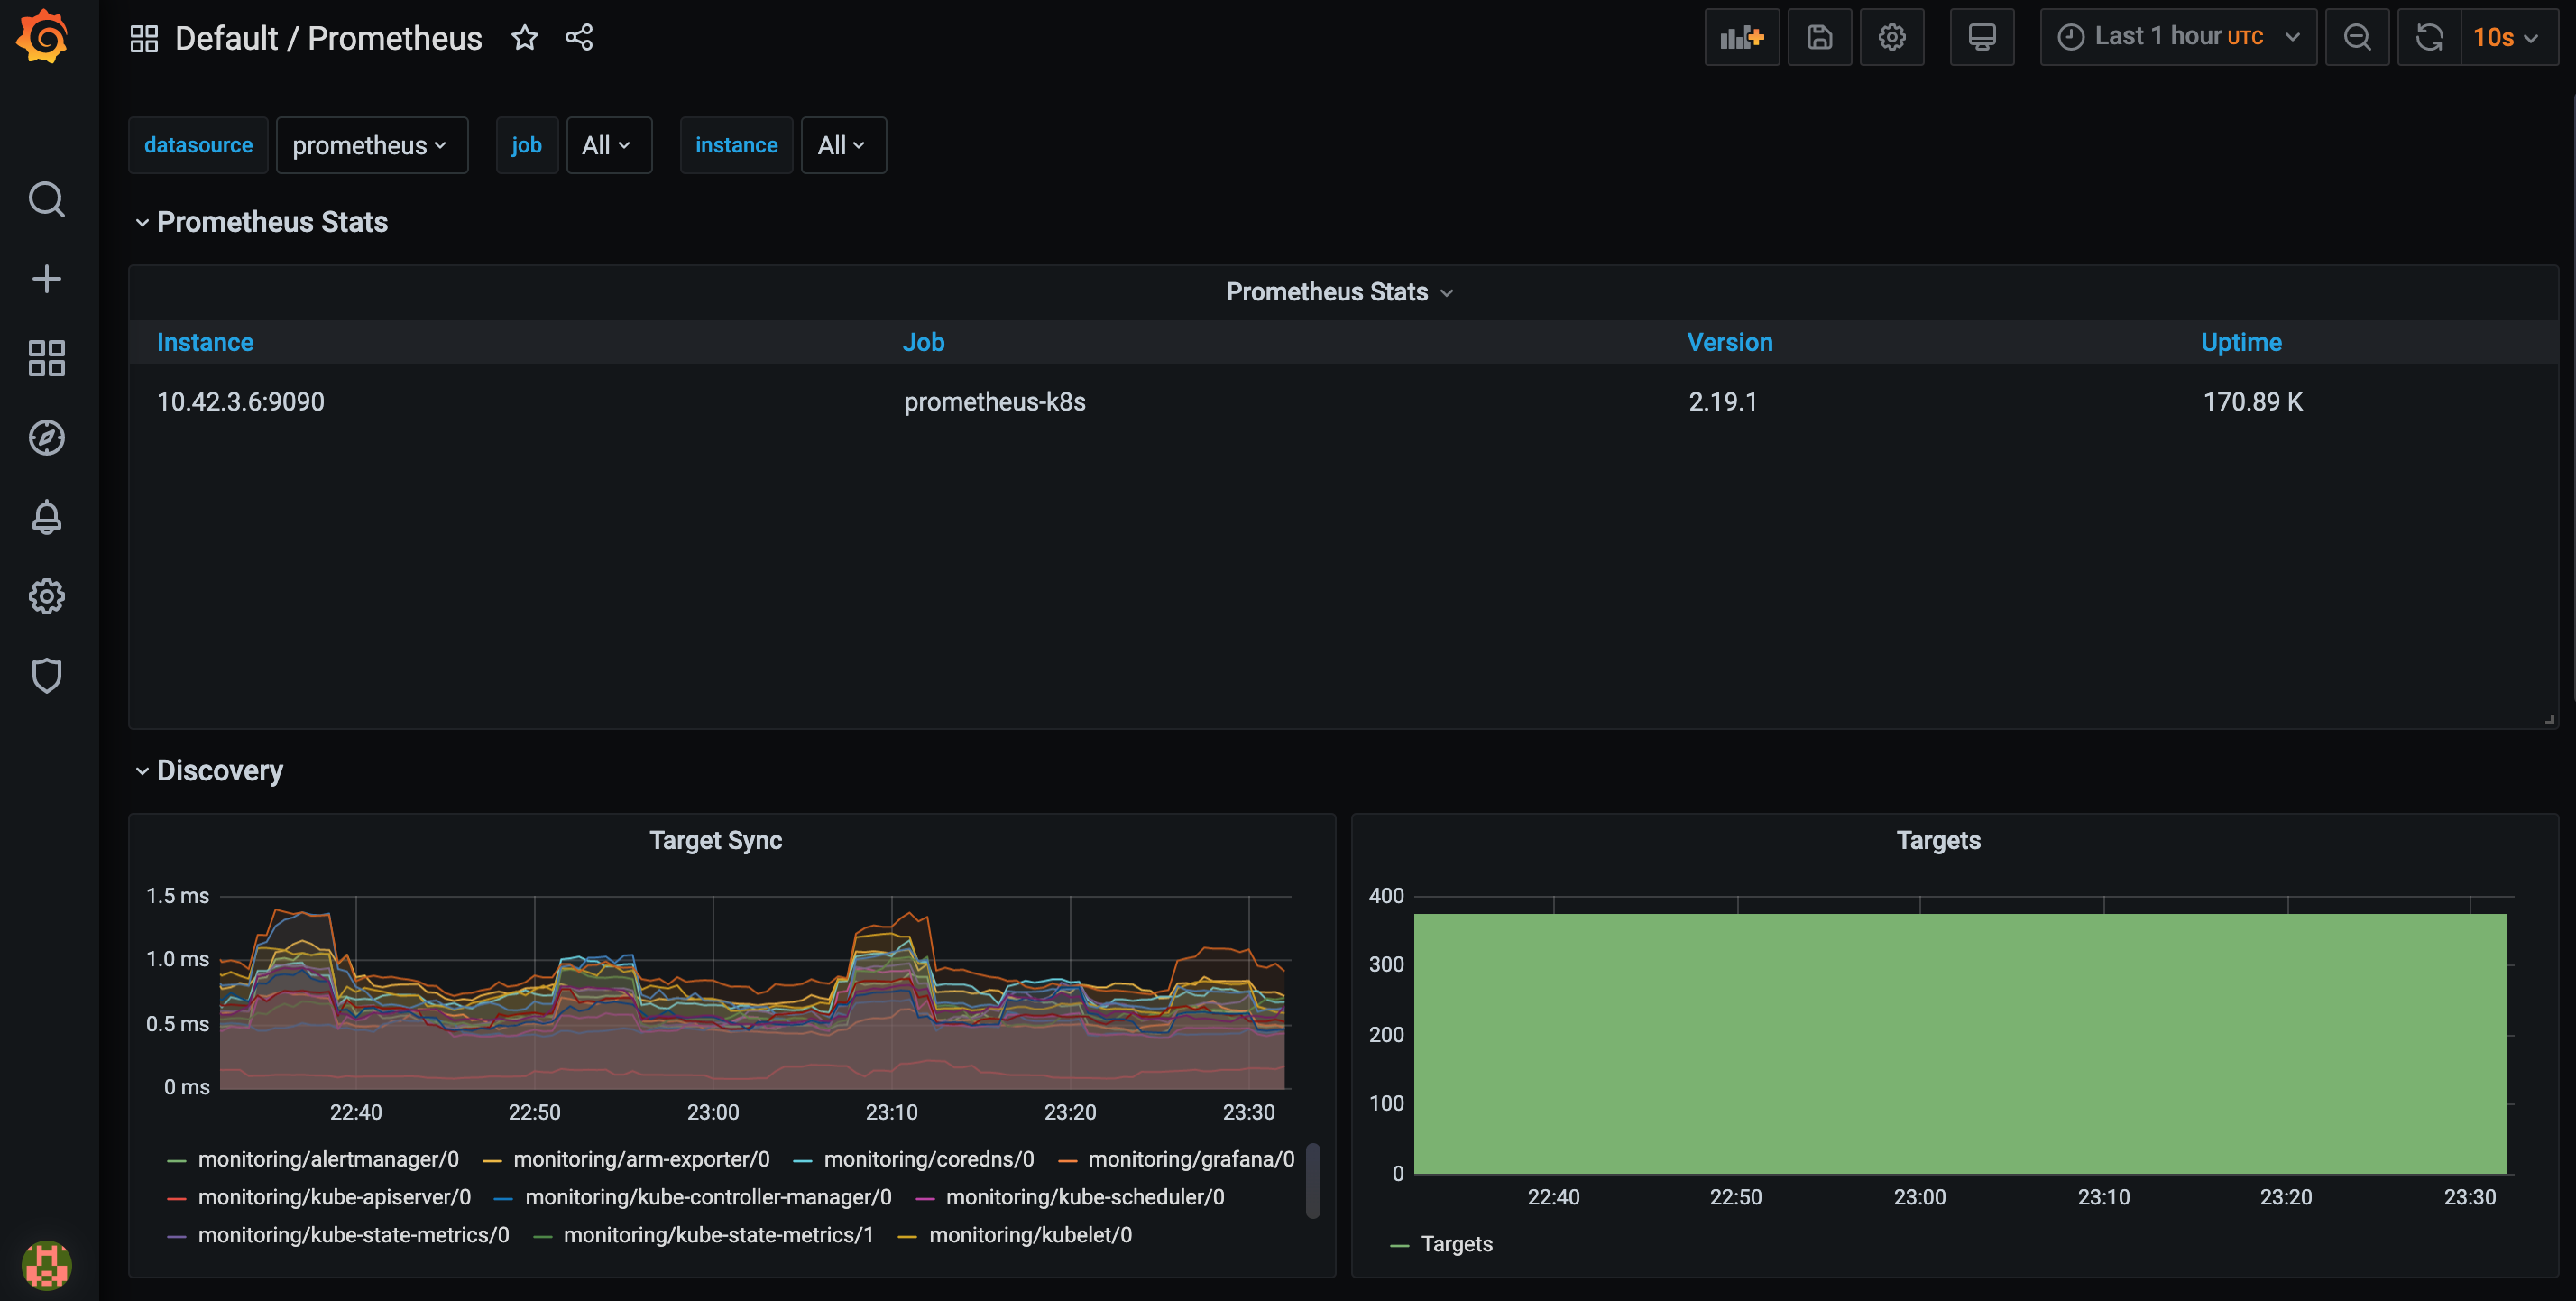Open the prometheus datasource selector
Viewport: 2576px width, 1301px height.
[x=371, y=145]
